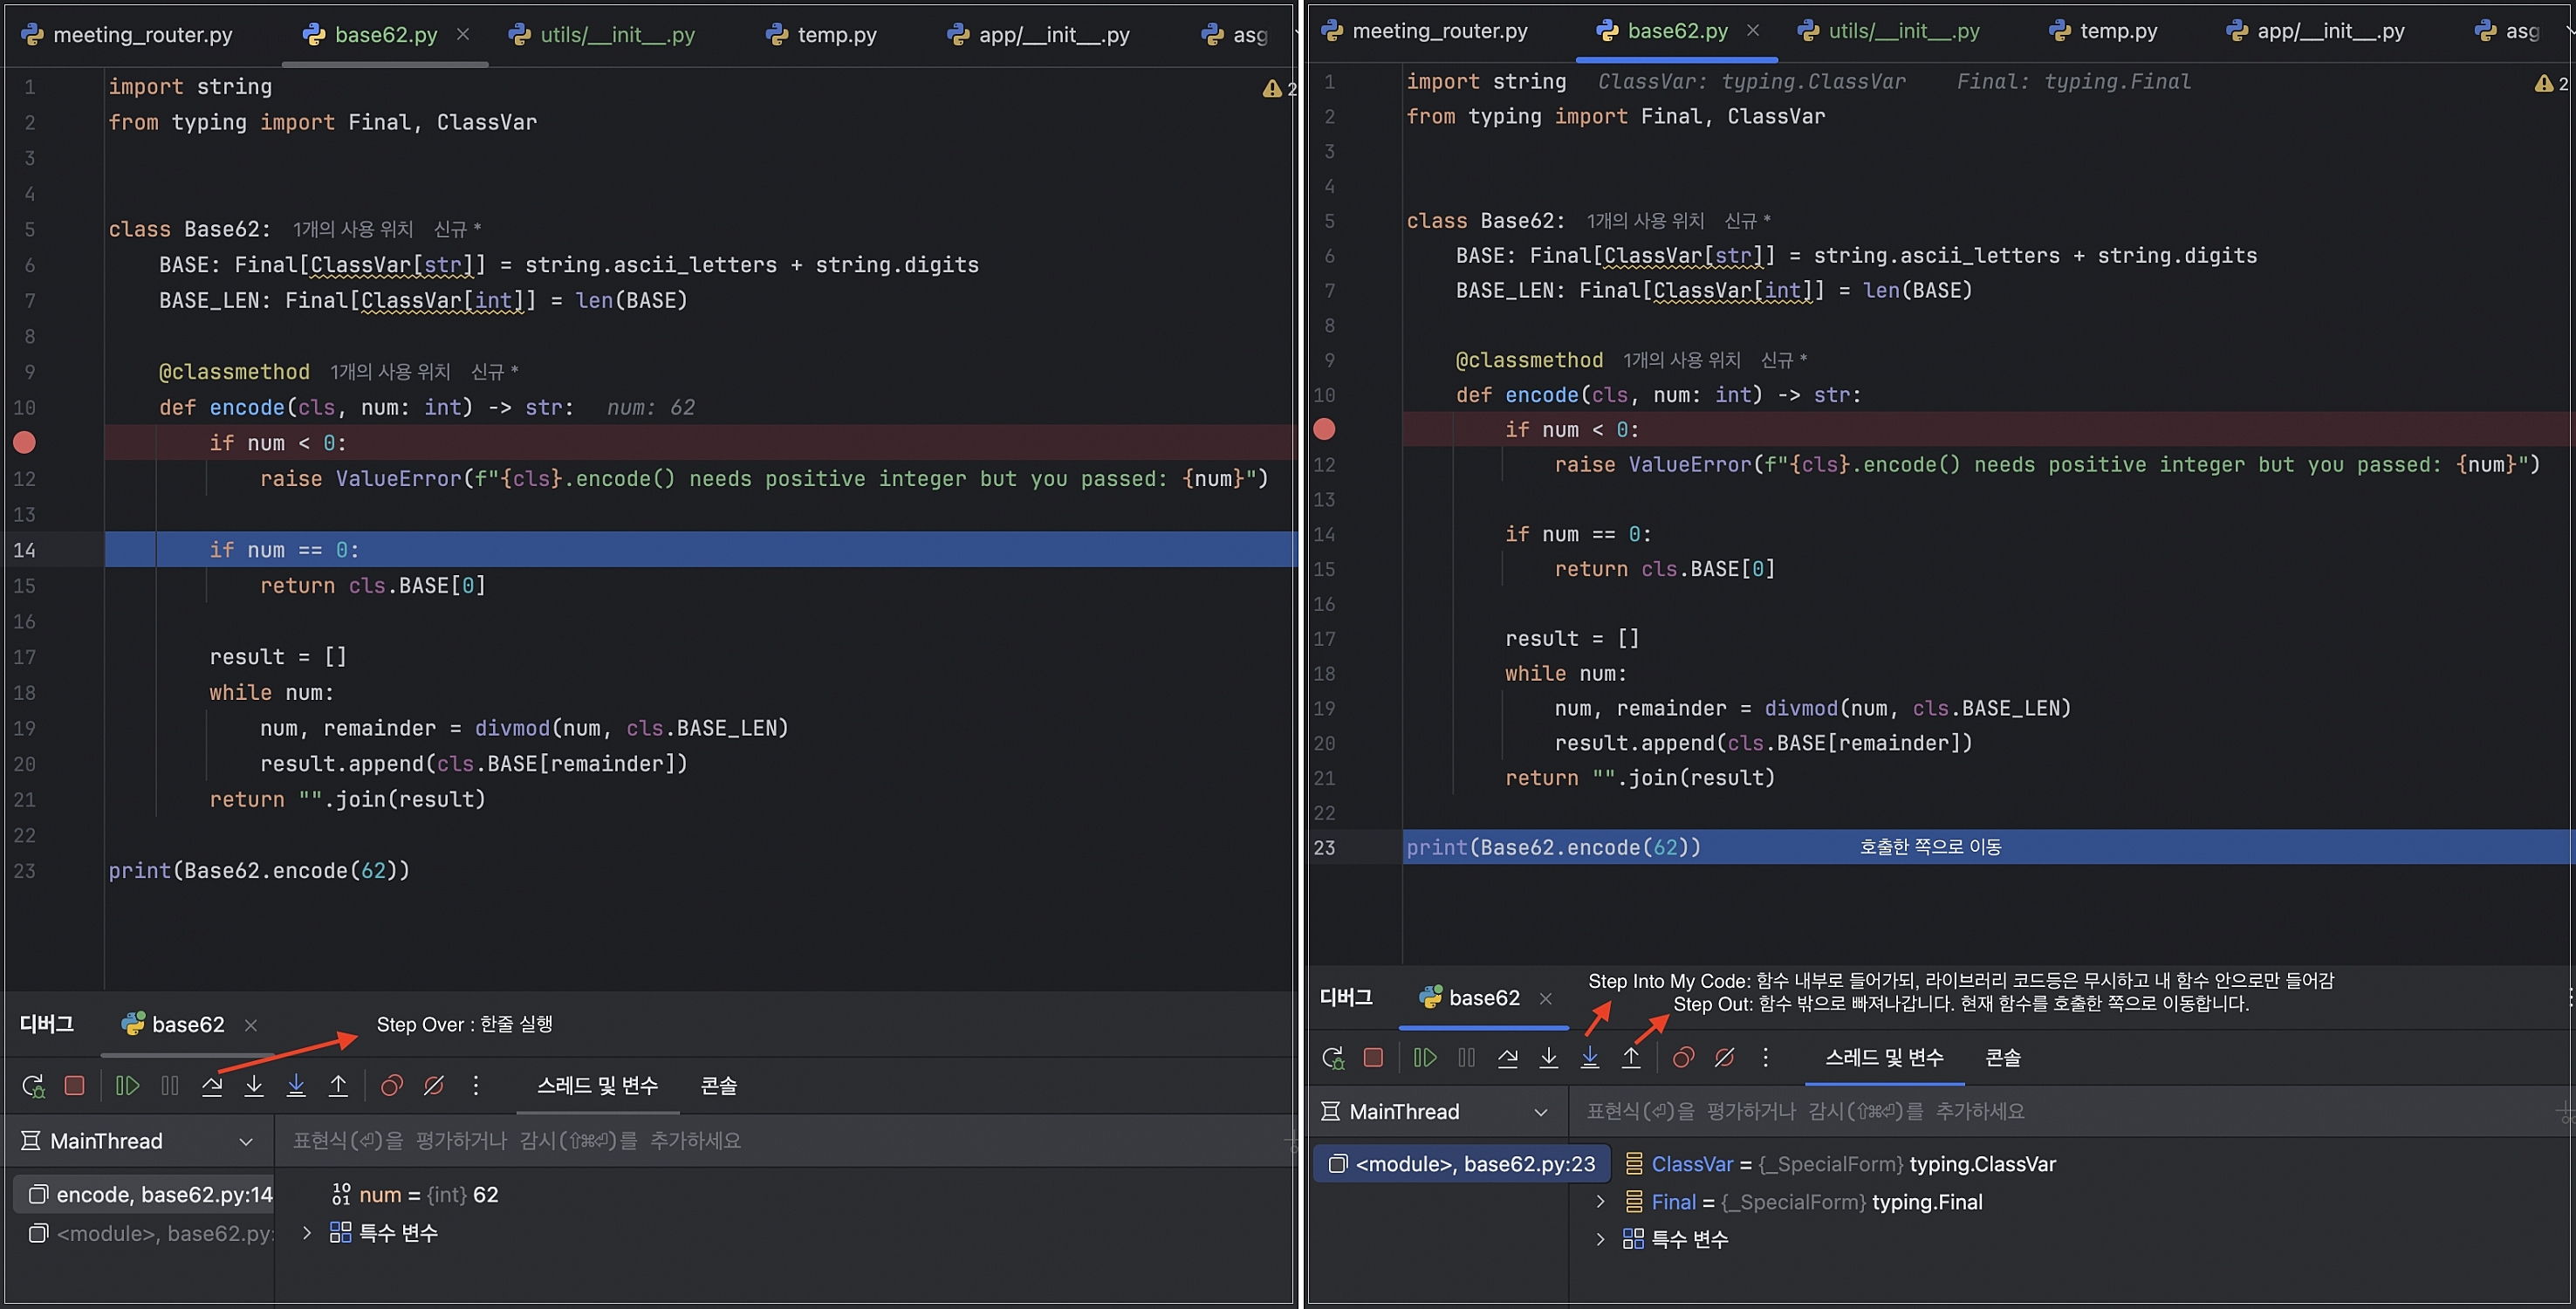Click Rerun debug icon in left debugger toolbar
The width and height of the screenshot is (2576, 1309).
click(x=33, y=1085)
